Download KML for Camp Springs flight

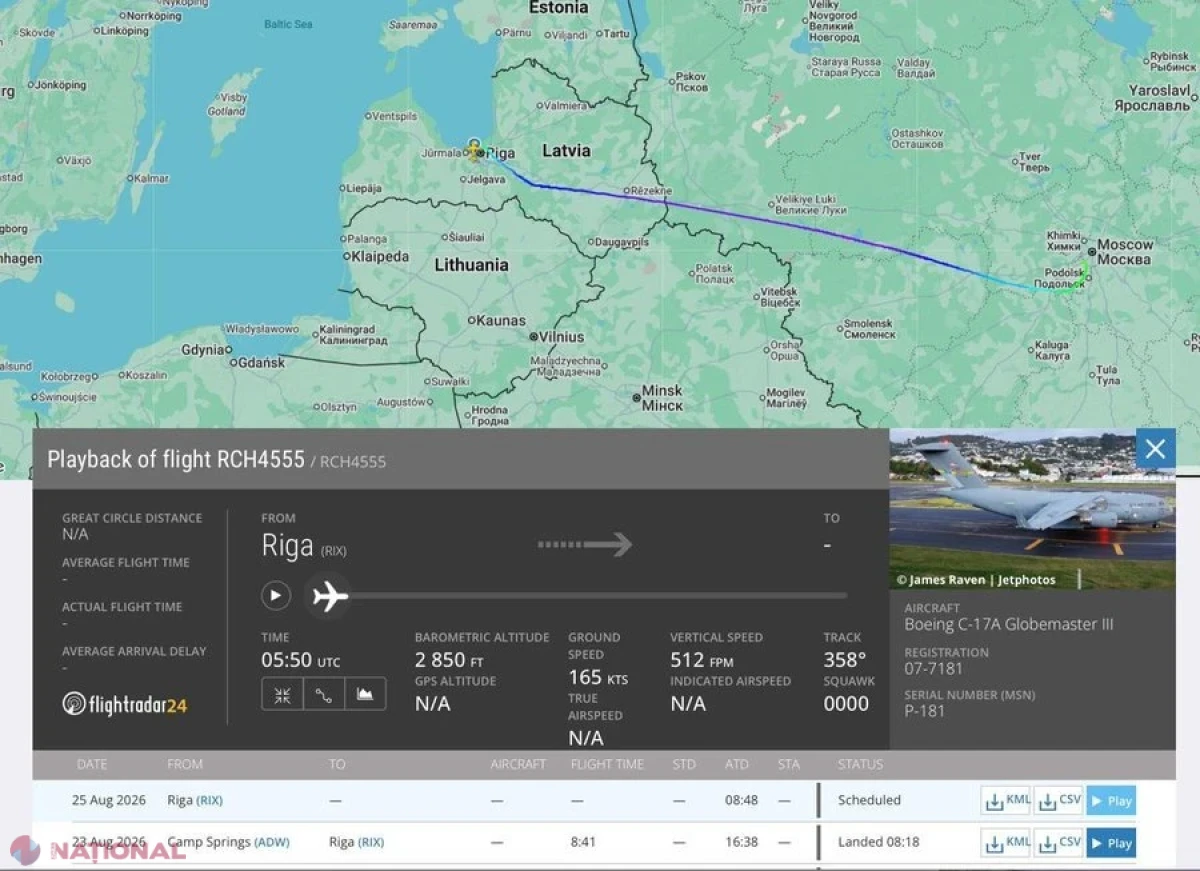click(1006, 842)
